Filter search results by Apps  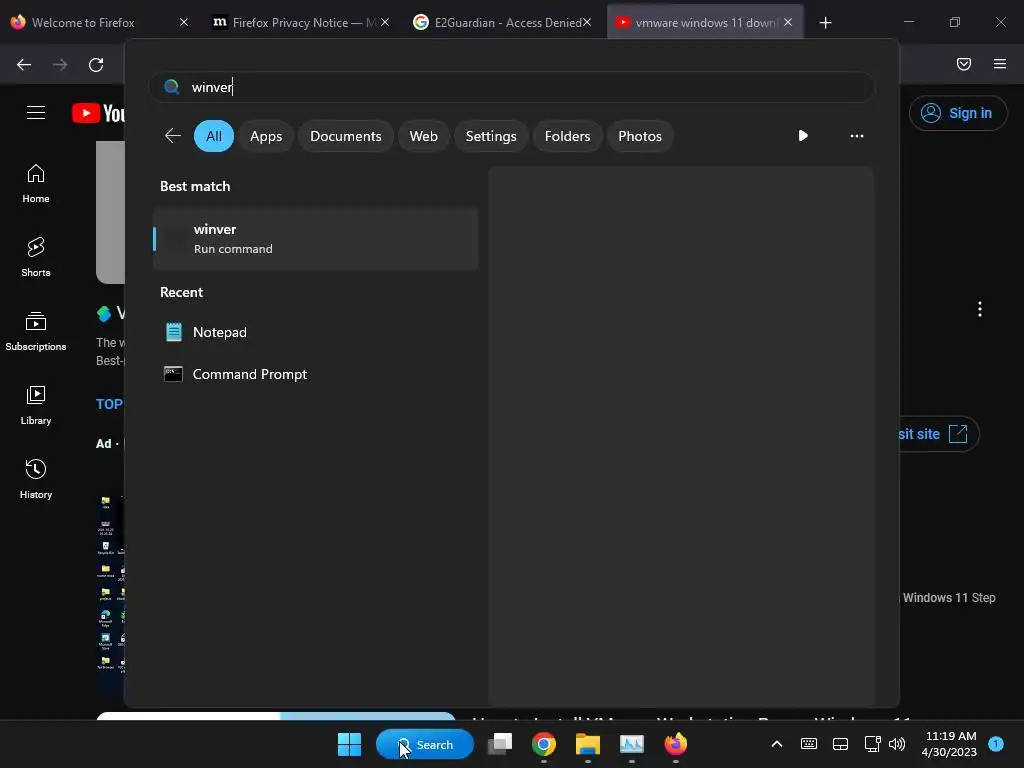[266, 136]
